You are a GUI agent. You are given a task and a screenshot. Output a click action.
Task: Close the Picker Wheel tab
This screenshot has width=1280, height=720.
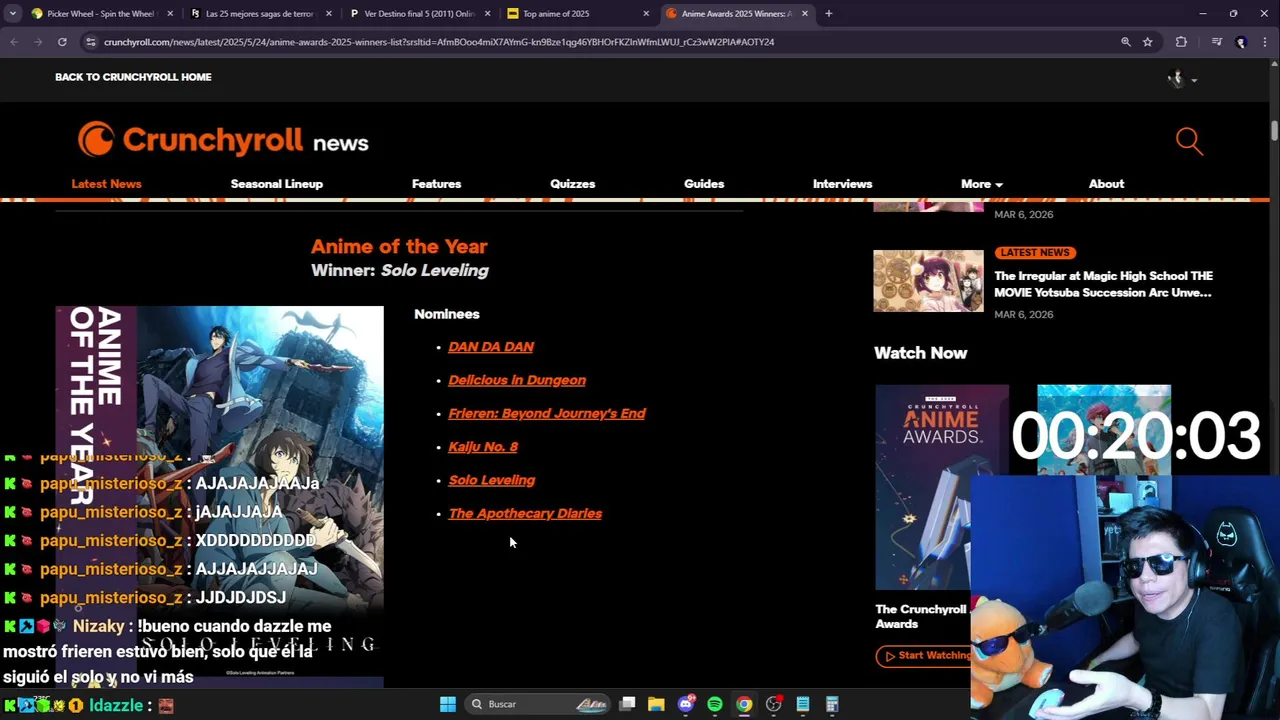point(170,14)
